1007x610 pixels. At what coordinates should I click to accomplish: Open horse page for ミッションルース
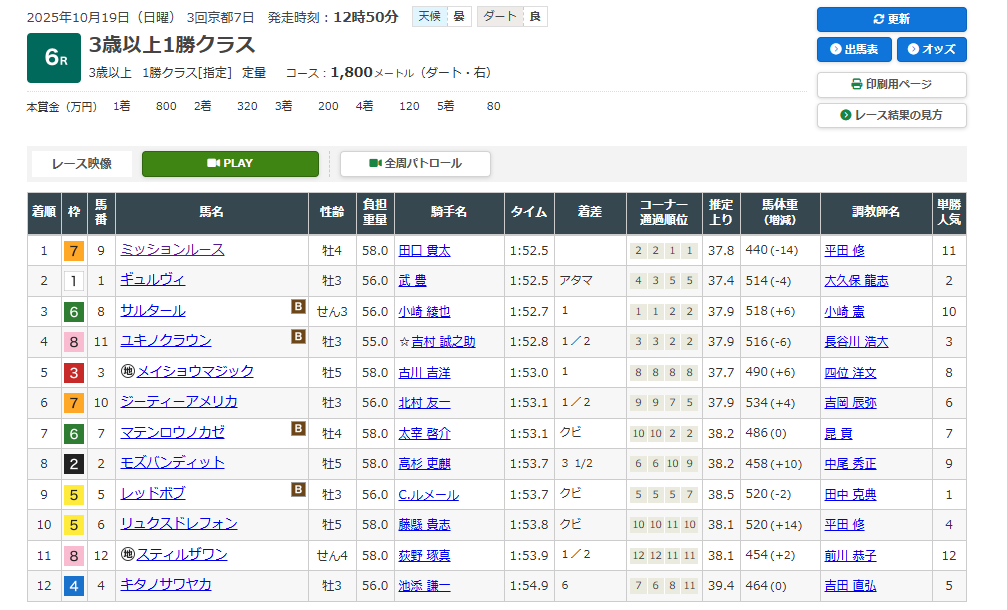point(172,250)
